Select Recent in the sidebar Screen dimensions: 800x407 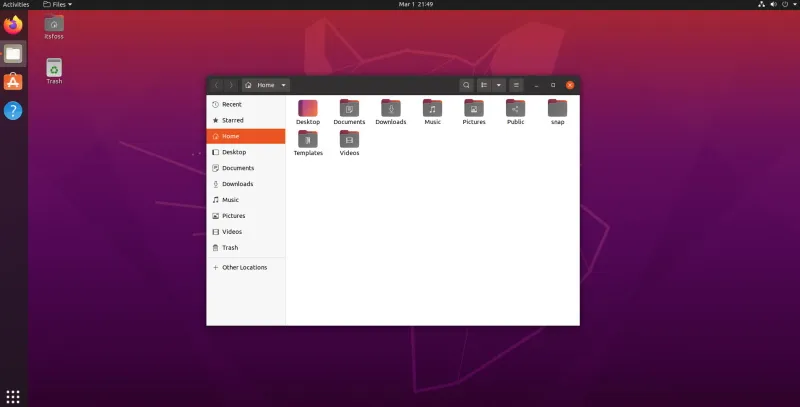231,104
